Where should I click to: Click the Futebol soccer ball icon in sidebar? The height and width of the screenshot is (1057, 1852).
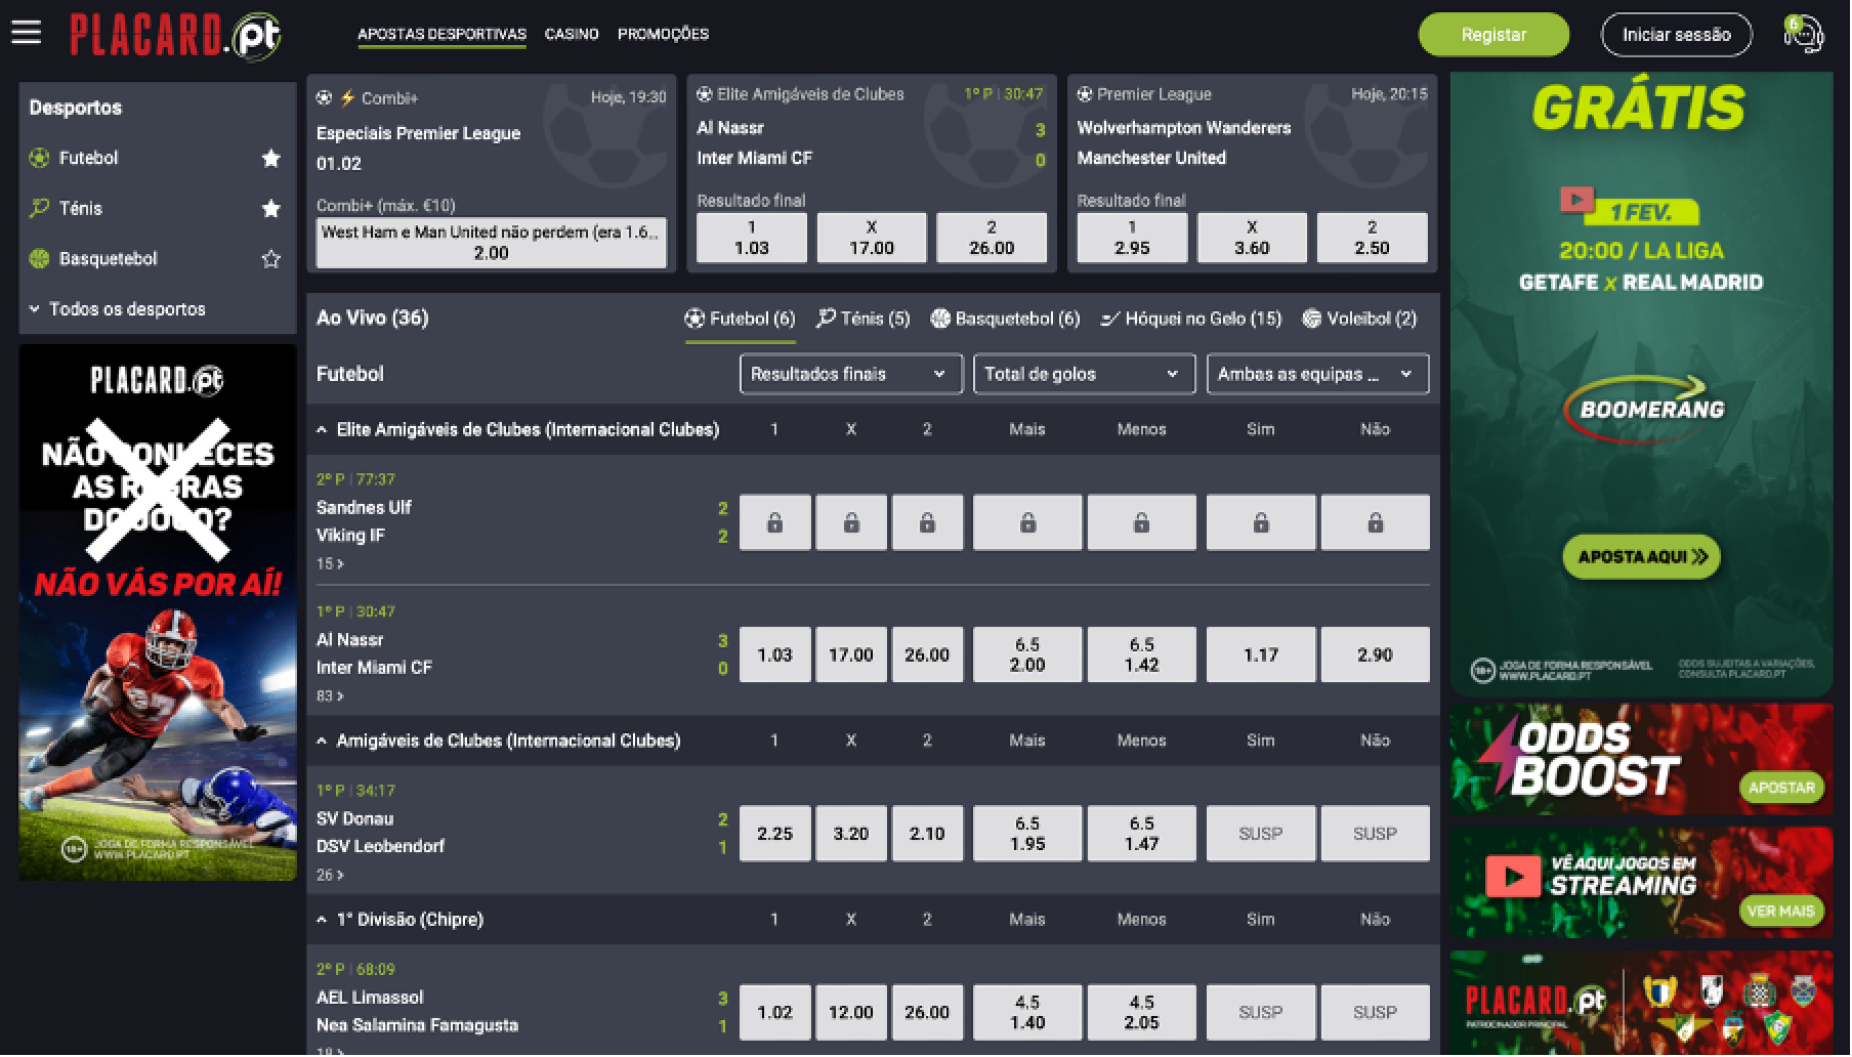pos(40,158)
